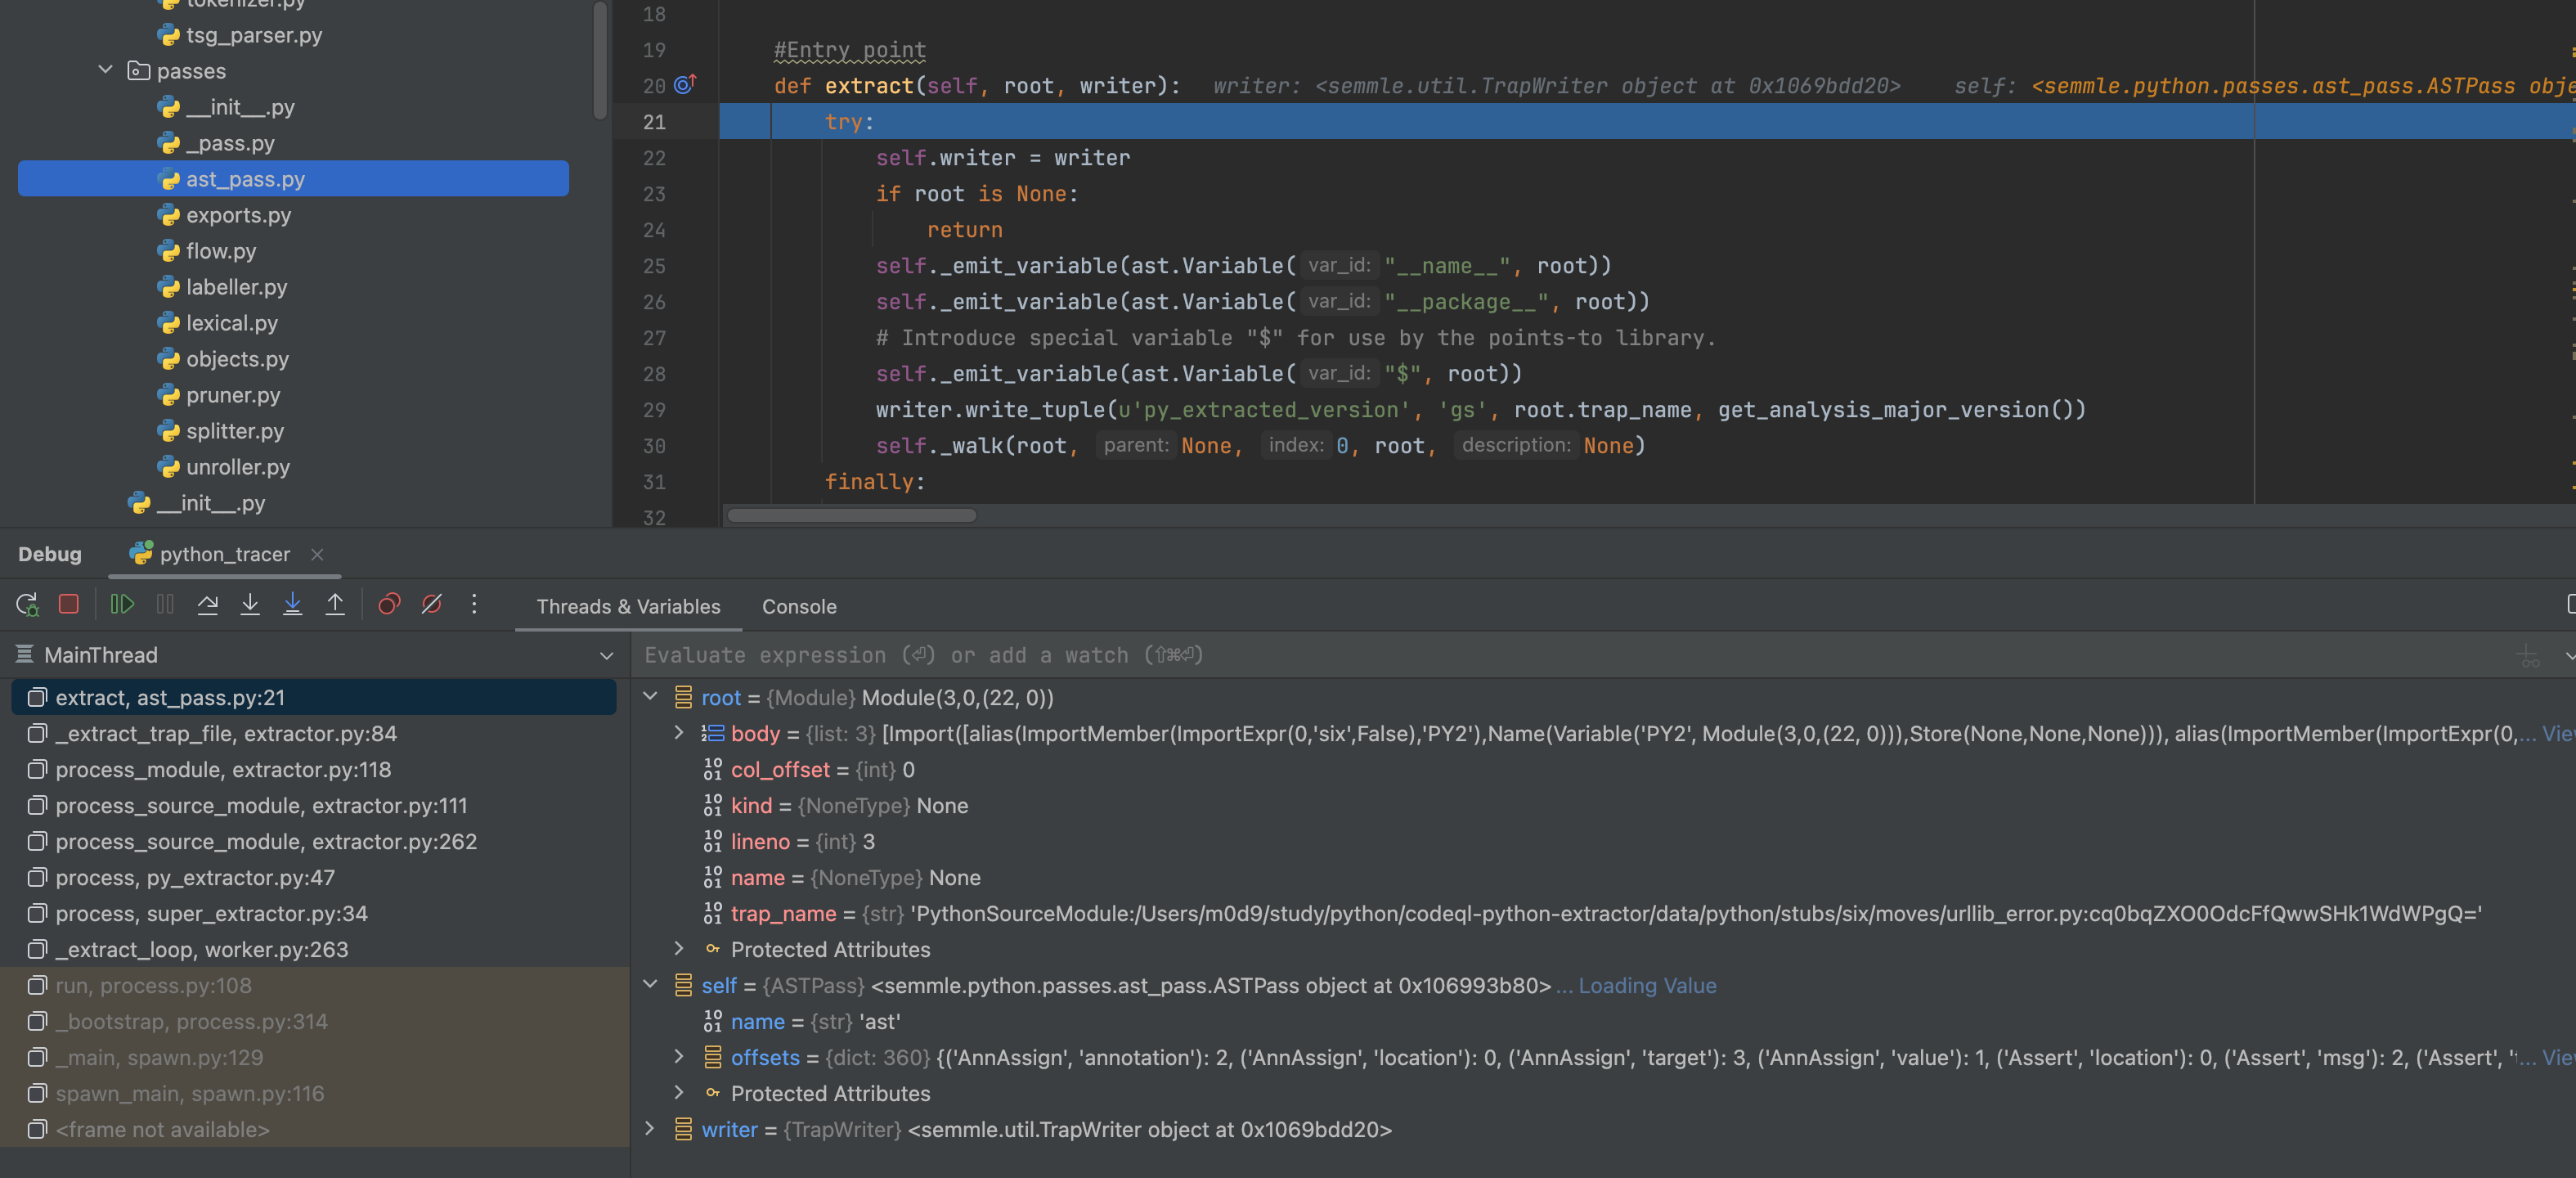Click the Pause Program icon
Image resolution: width=2576 pixels, height=1178 pixels.
click(165, 604)
